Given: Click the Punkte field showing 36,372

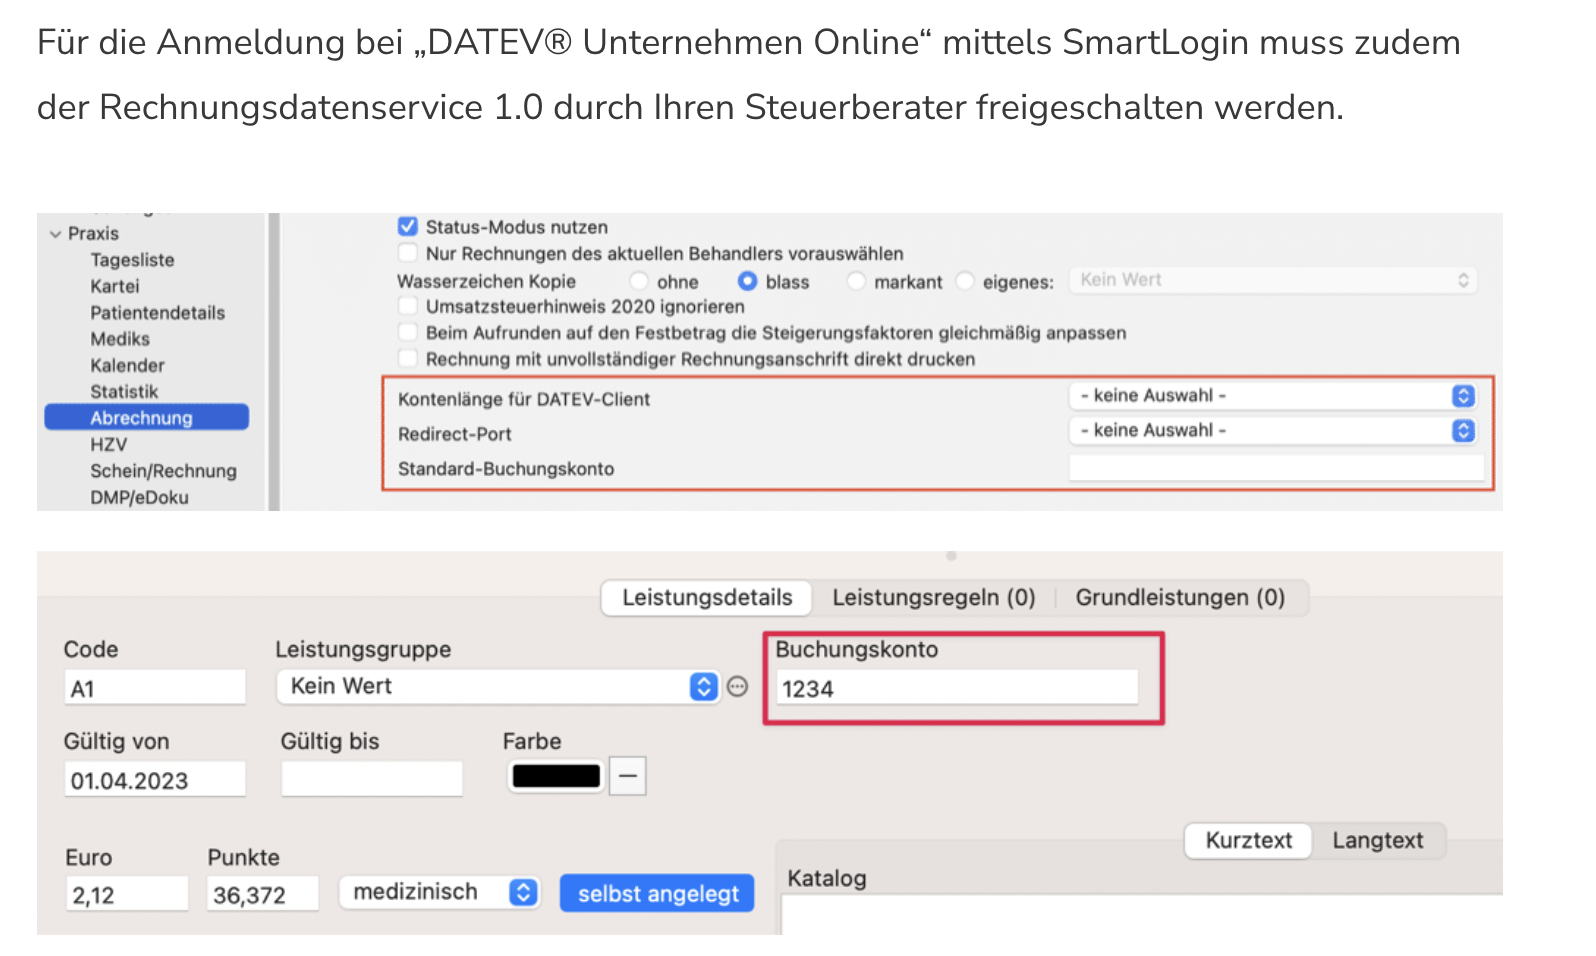Looking at the screenshot, I should [263, 894].
